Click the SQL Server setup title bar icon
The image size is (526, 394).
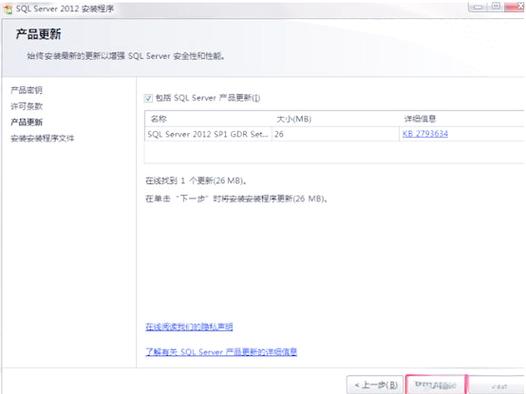pyautogui.click(x=8, y=9)
